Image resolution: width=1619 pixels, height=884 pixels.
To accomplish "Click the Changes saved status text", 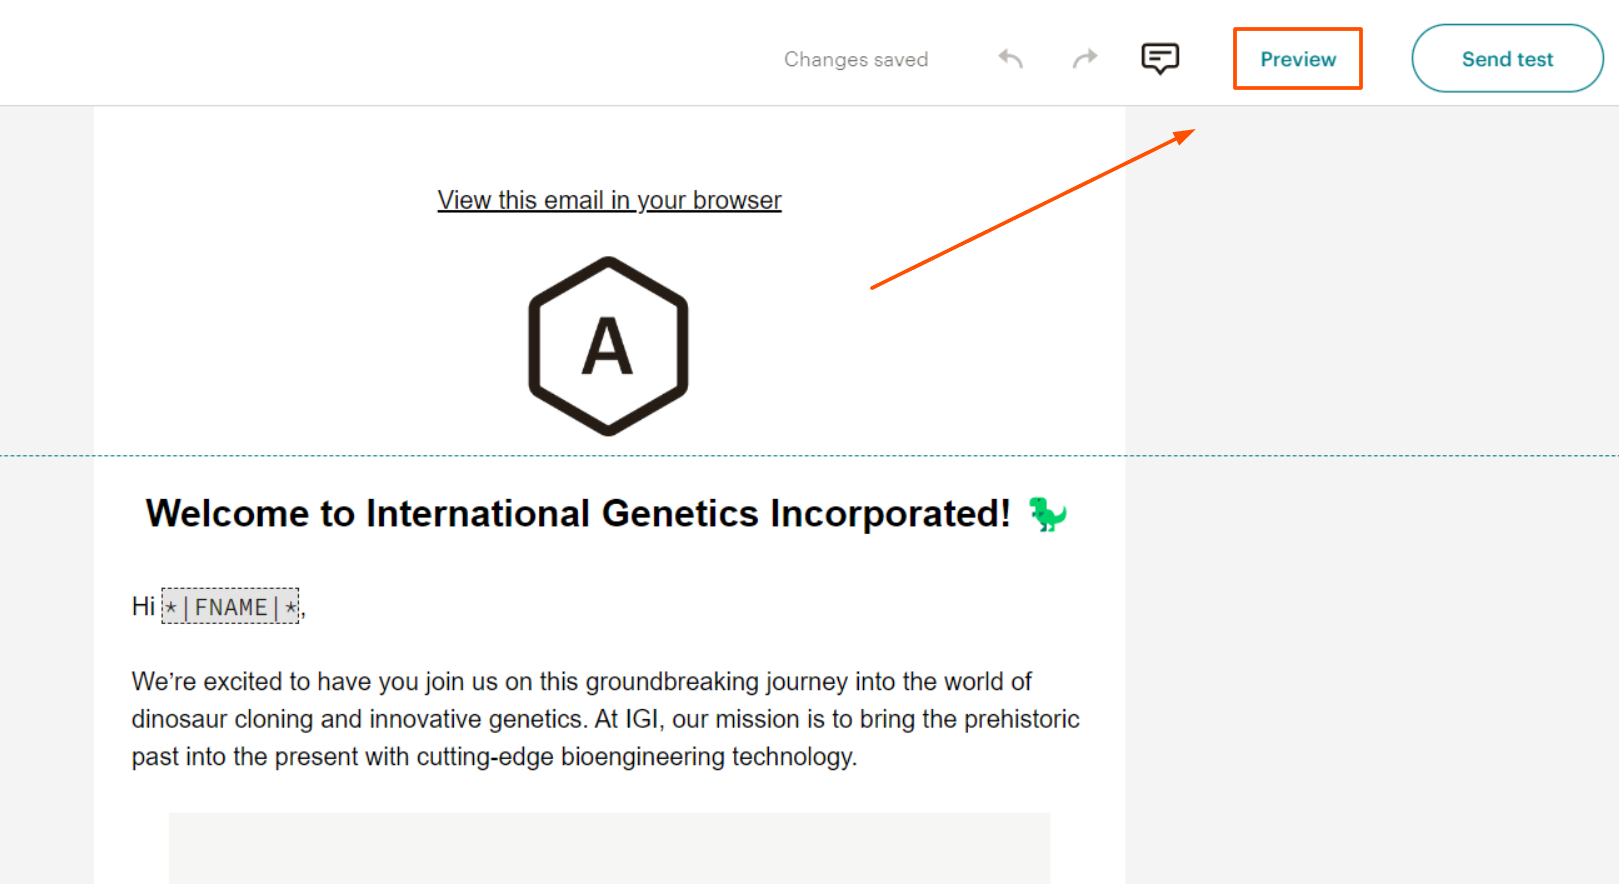I will coord(856,60).
